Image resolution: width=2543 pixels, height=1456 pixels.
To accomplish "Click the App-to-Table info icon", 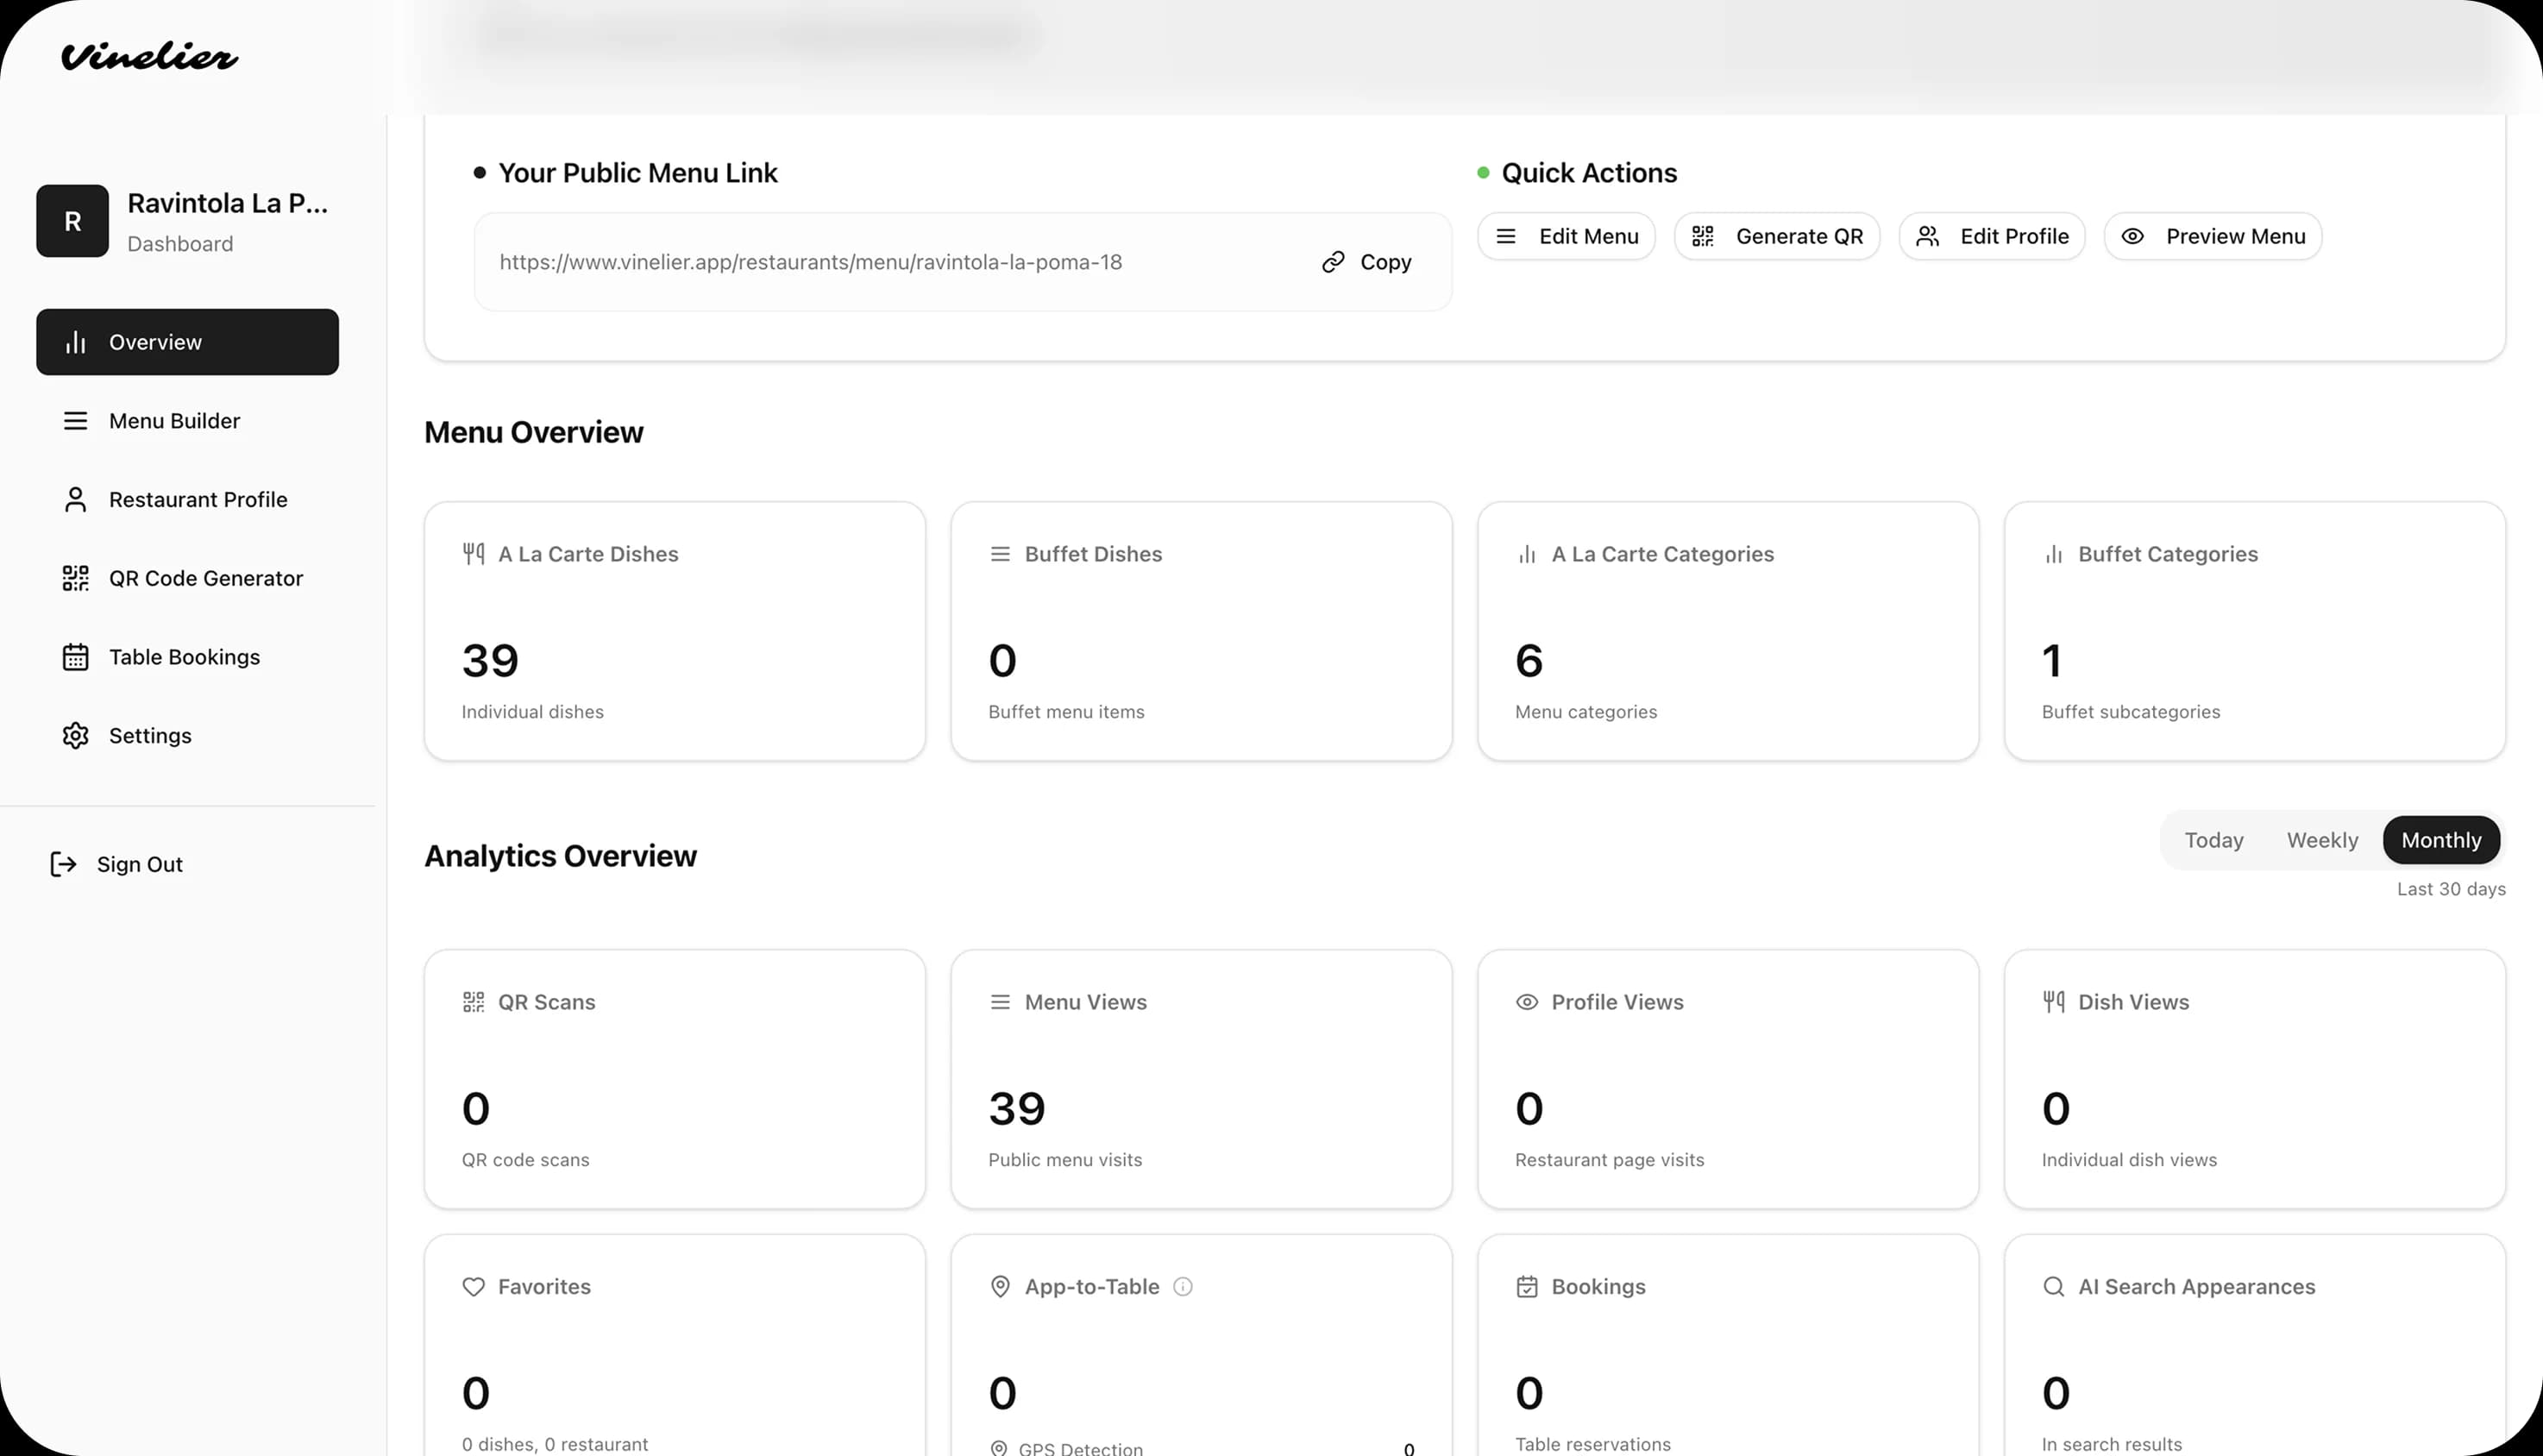I will [1183, 1287].
